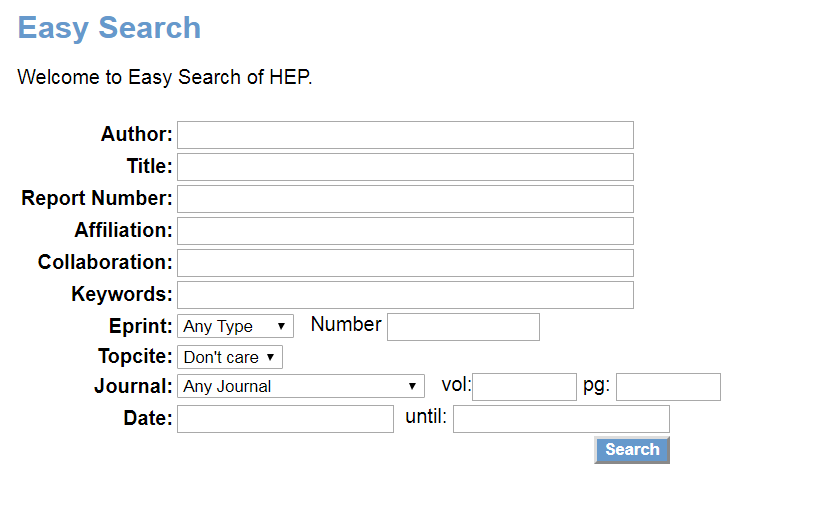This screenshot has width=814, height=522.
Task: Click the 'Journal:' label text
Action: pyautogui.click(x=133, y=387)
